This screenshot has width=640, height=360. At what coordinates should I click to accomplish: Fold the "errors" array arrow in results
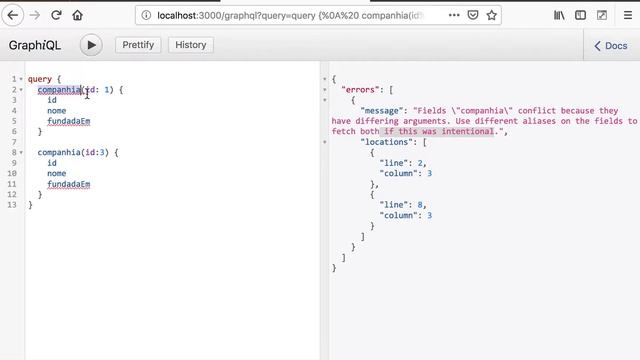coord(325,90)
